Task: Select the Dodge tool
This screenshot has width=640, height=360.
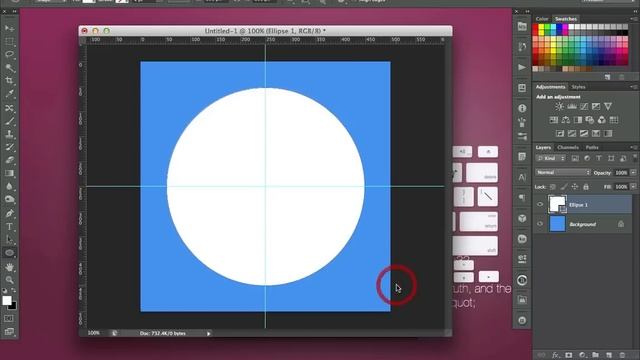Action: tap(9, 200)
